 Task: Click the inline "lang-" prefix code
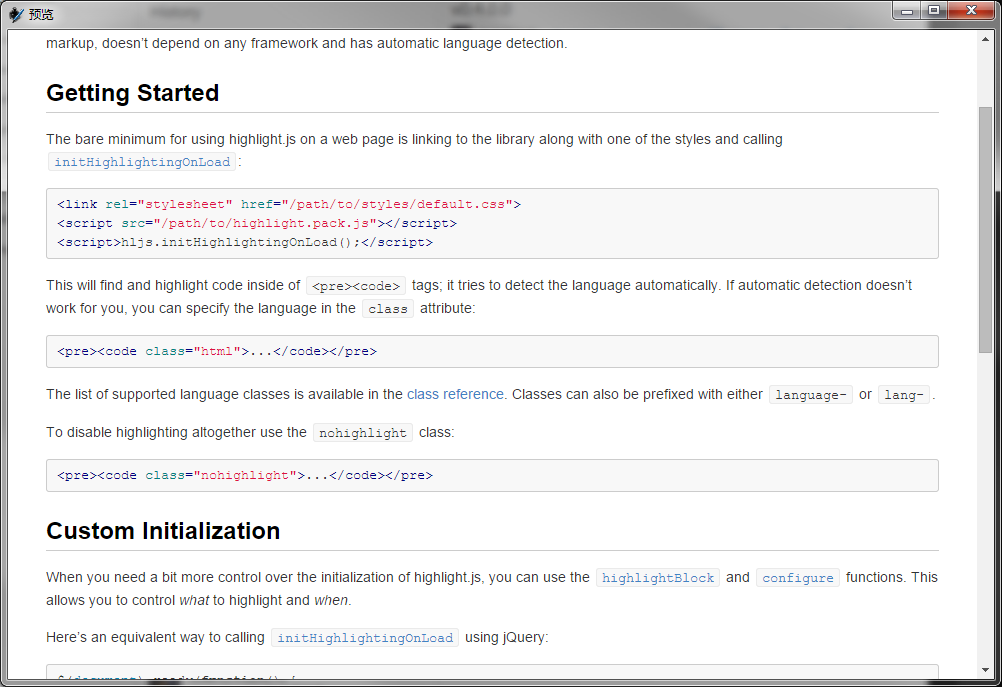click(904, 395)
